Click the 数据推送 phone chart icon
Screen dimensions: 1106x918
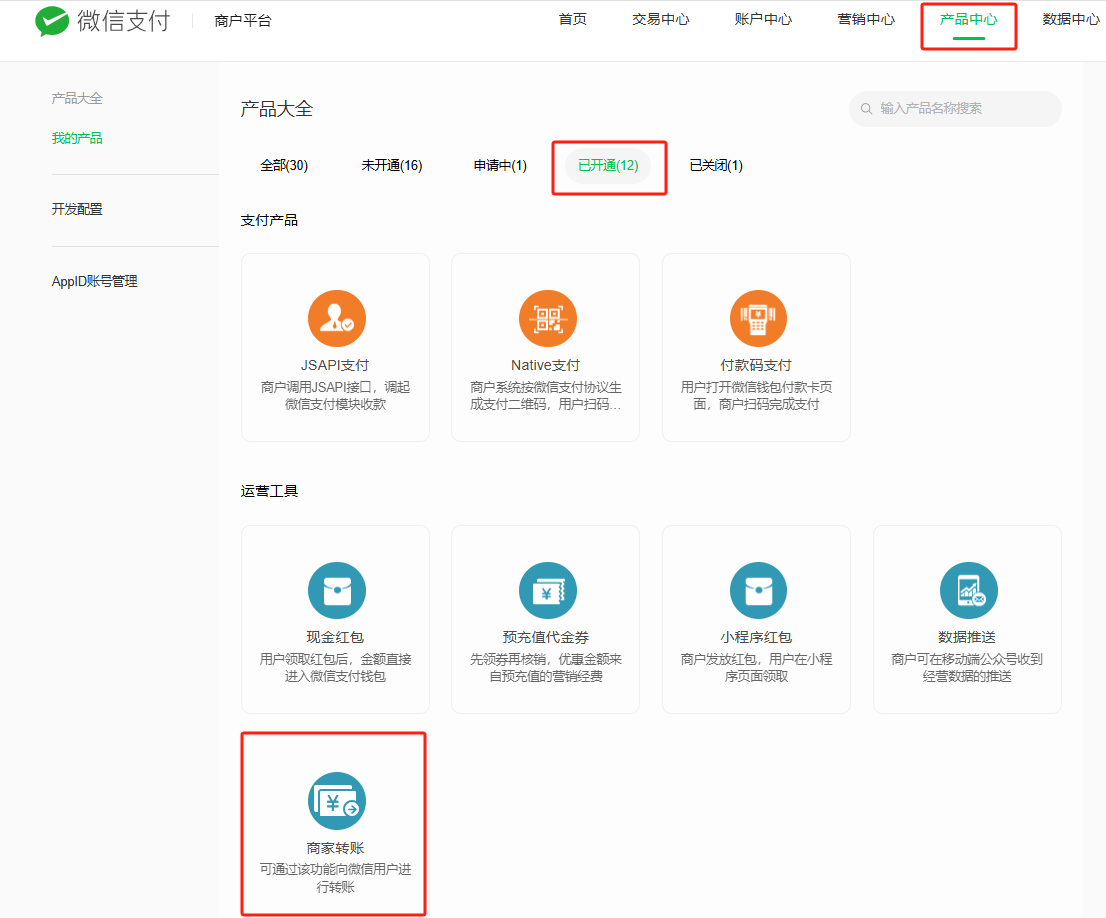pyautogui.click(x=968, y=591)
